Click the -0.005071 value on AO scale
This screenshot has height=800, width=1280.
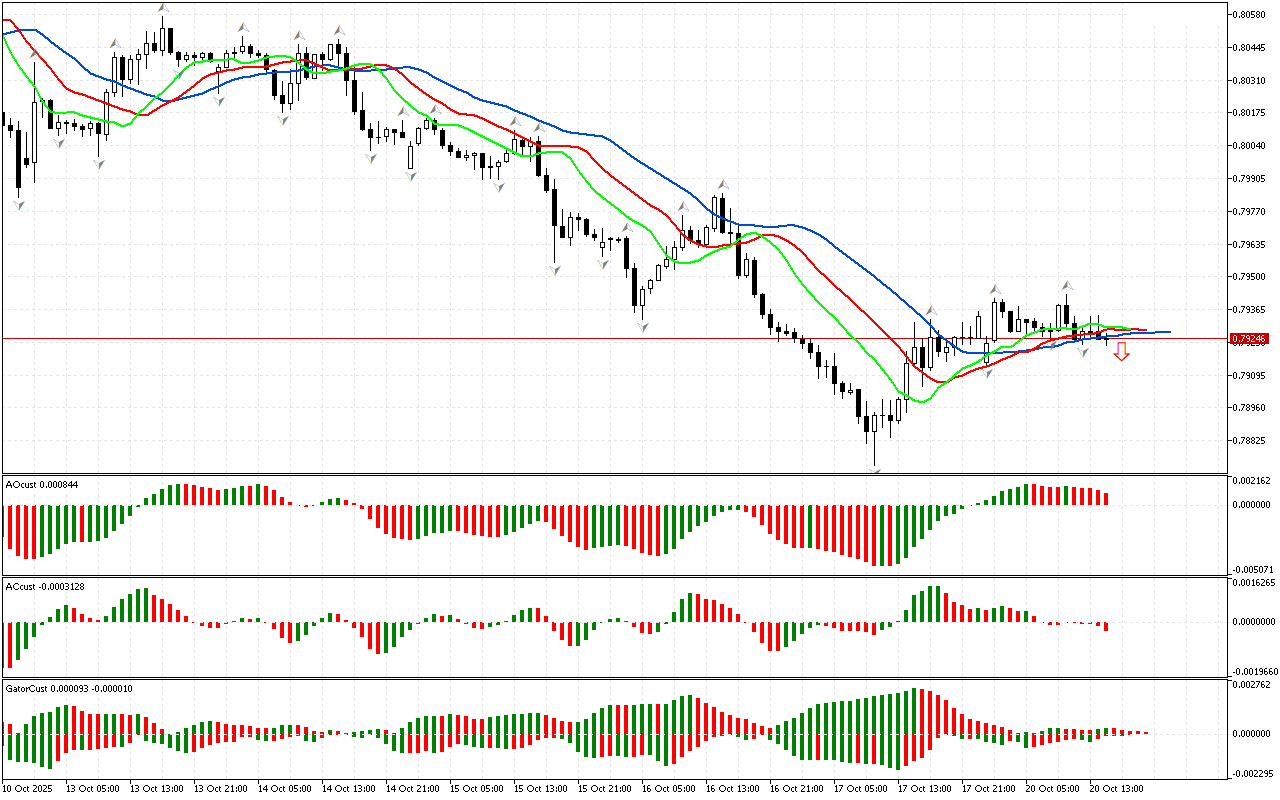pyautogui.click(x=1250, y=568)
